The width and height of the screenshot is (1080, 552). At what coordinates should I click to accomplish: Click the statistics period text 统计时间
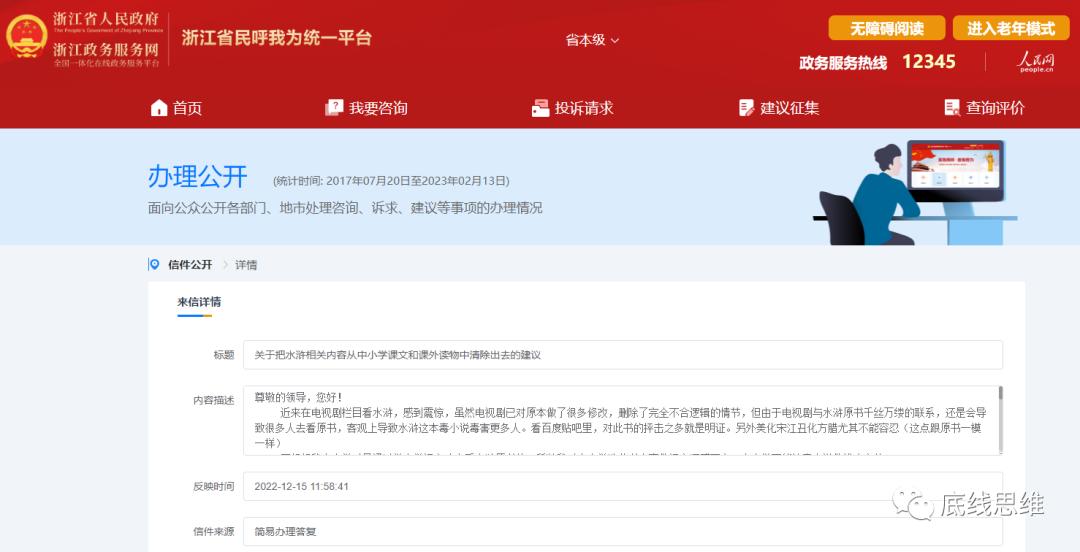391,181
